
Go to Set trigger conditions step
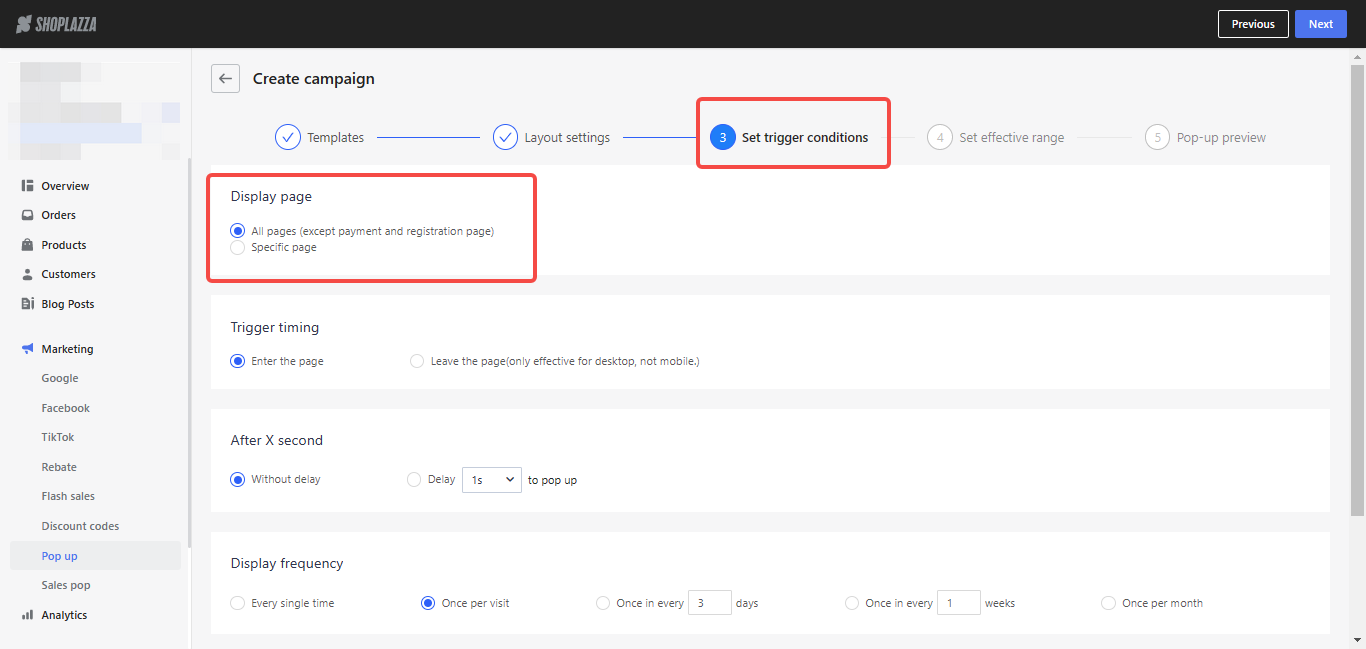pyautogui.click(x=805, y=138)
